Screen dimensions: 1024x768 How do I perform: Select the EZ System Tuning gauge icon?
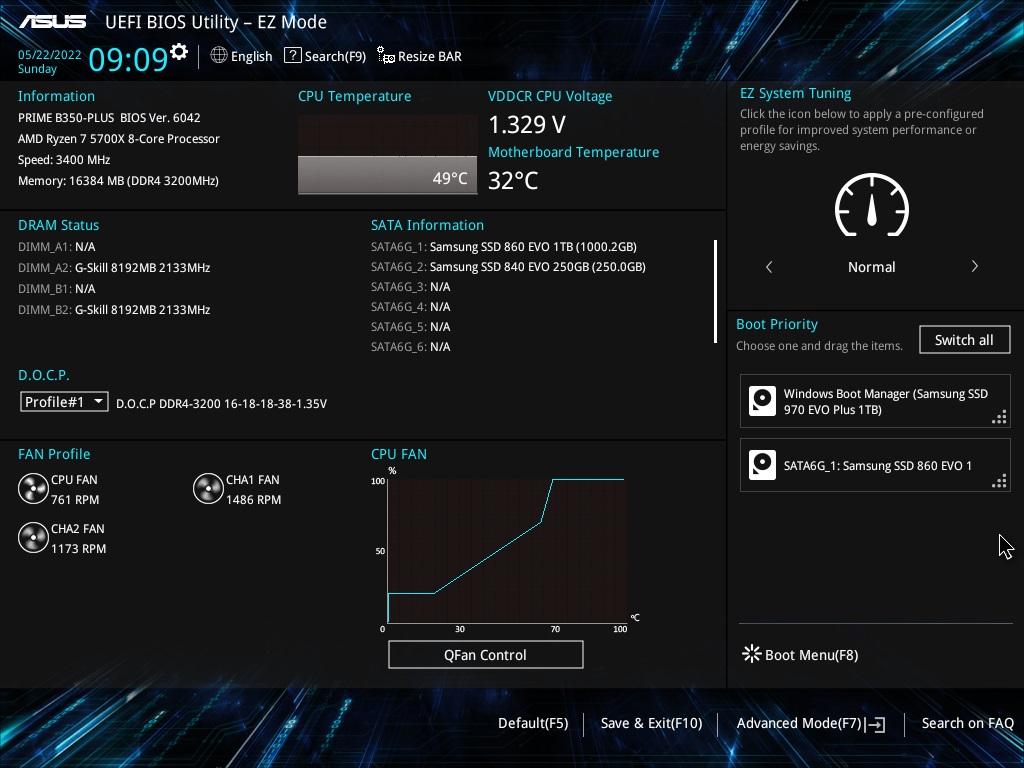tap(871, 207)
